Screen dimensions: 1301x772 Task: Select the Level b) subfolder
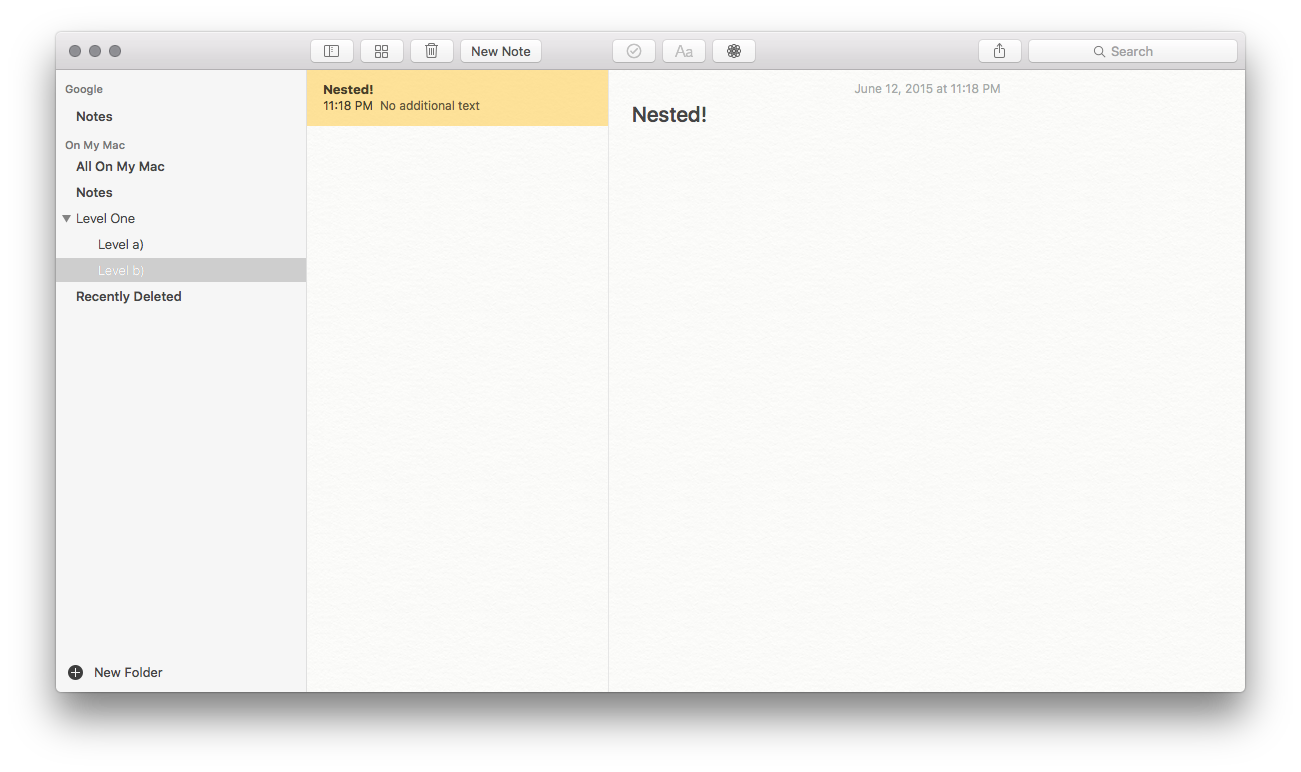point(181,270)
